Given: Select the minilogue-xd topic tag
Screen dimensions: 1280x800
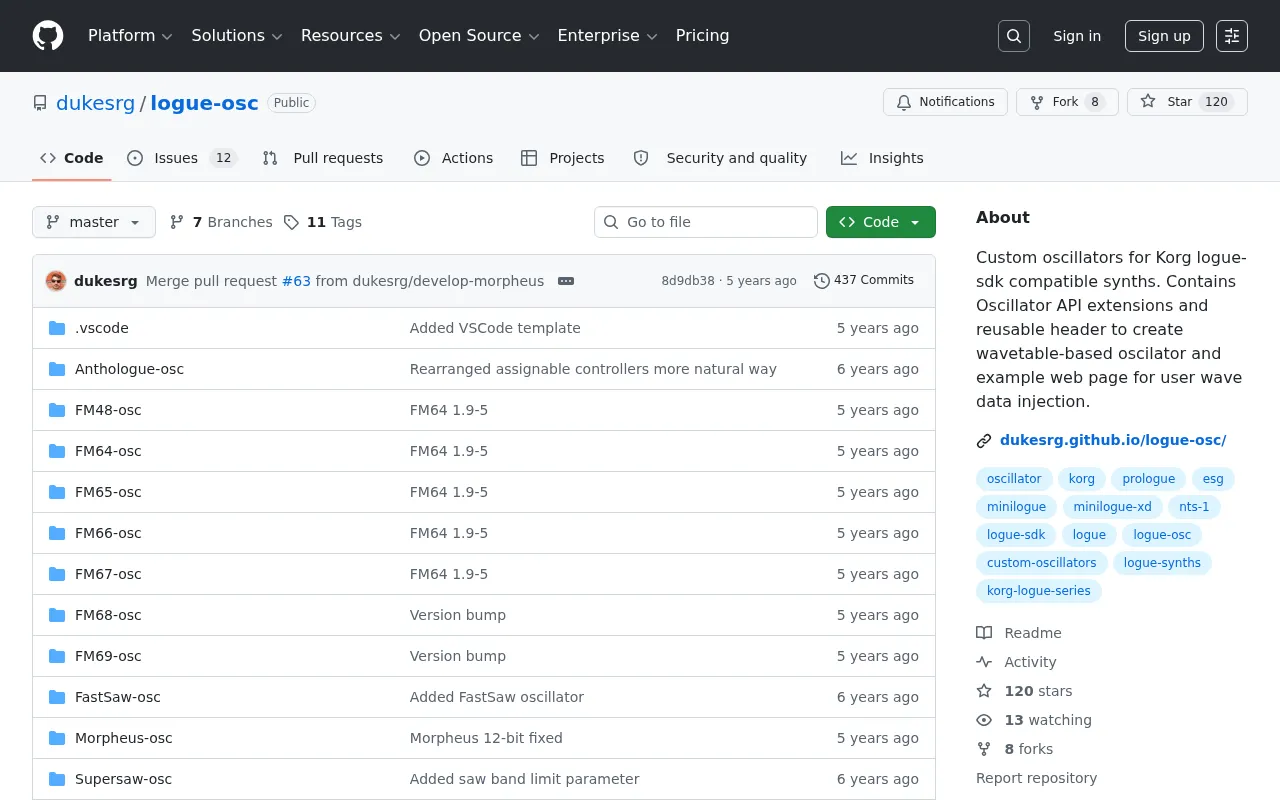Looking at the screenshot, I should (1112, 507).
